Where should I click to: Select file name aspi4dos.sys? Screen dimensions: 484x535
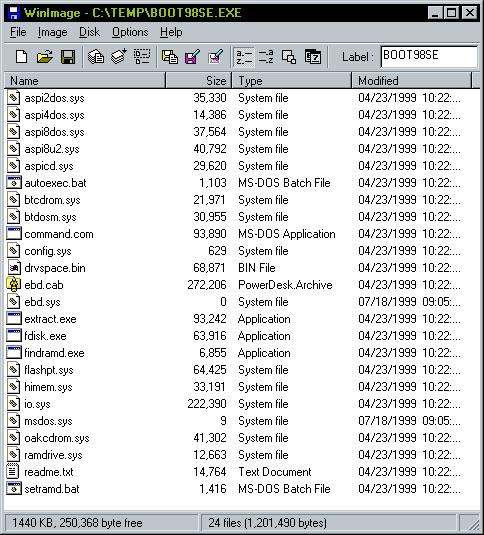click(x=54, y=115)
